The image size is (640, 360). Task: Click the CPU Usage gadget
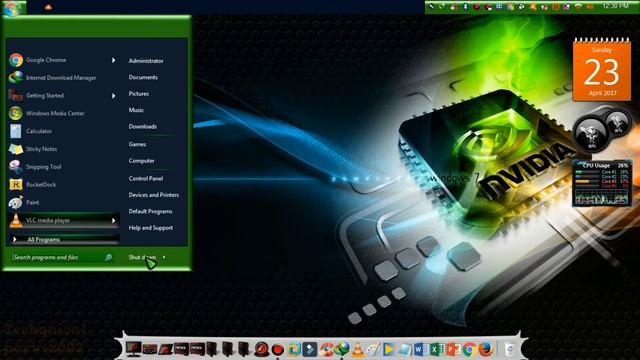602,183
